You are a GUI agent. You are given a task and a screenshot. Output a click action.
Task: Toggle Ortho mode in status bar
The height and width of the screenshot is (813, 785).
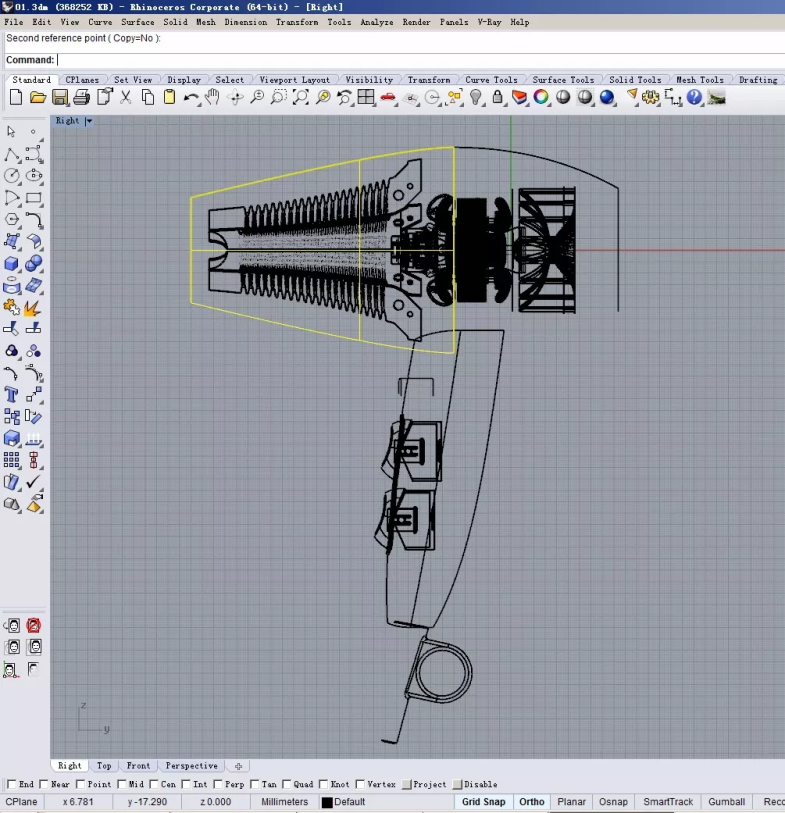[x=532, y=802]
